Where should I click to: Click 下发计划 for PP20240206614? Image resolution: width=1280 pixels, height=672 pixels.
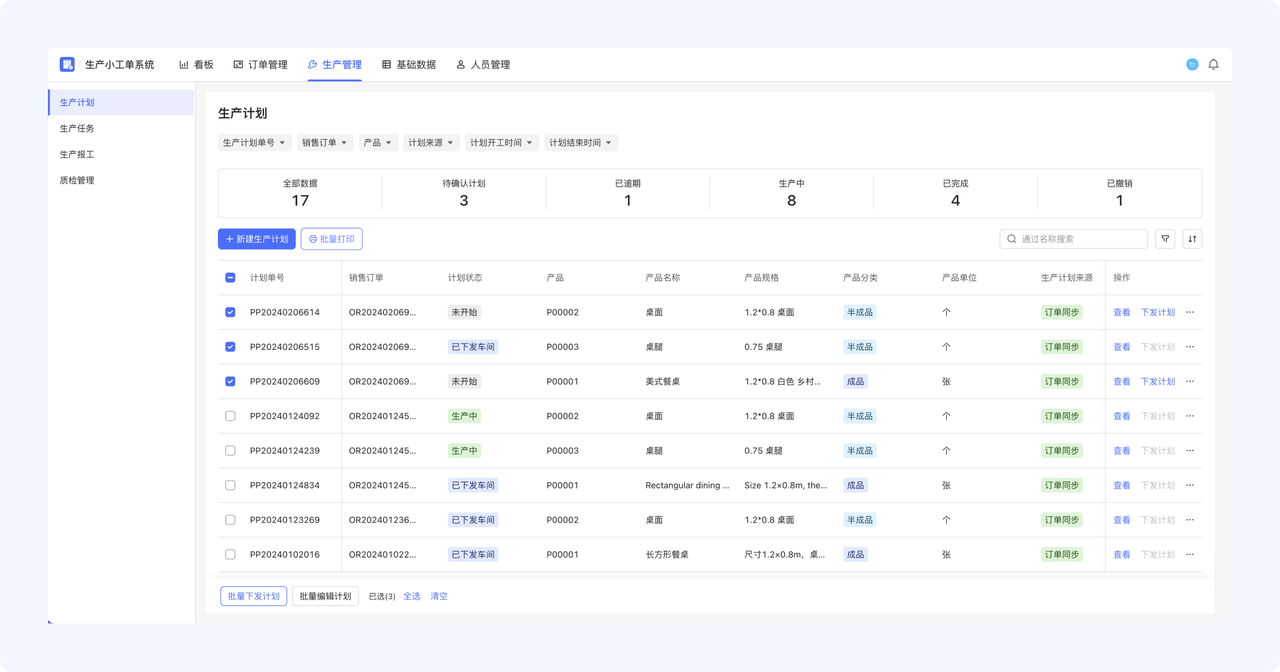point(1158,312)
